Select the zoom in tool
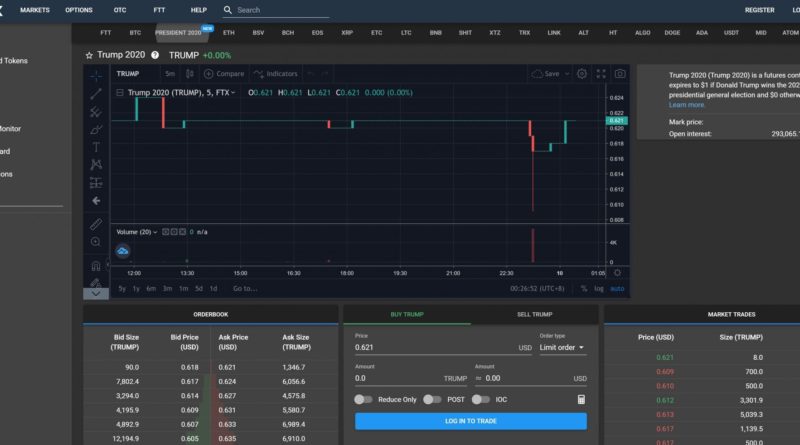The width and height of the screenshot is (800, 445). (96, 242)
